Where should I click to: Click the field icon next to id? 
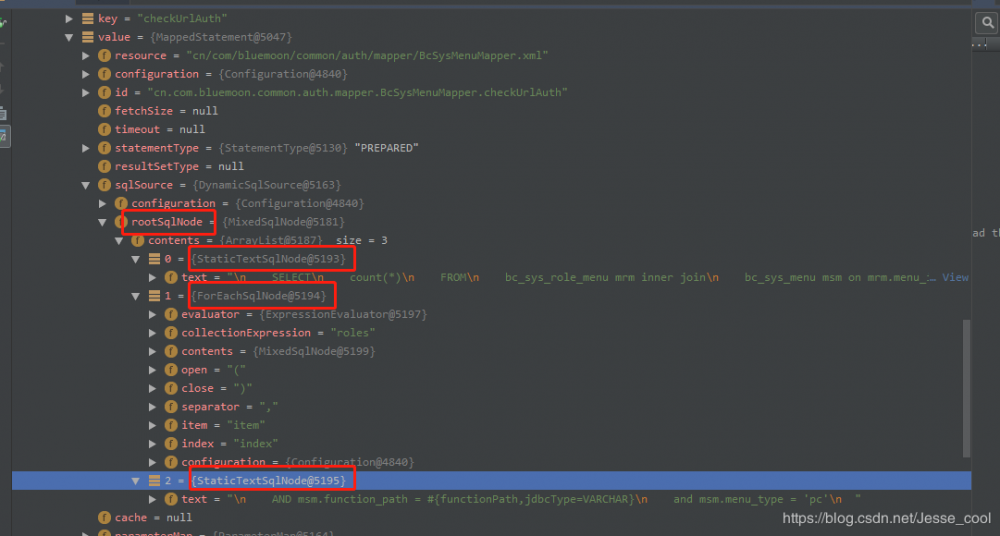point(105,93)
